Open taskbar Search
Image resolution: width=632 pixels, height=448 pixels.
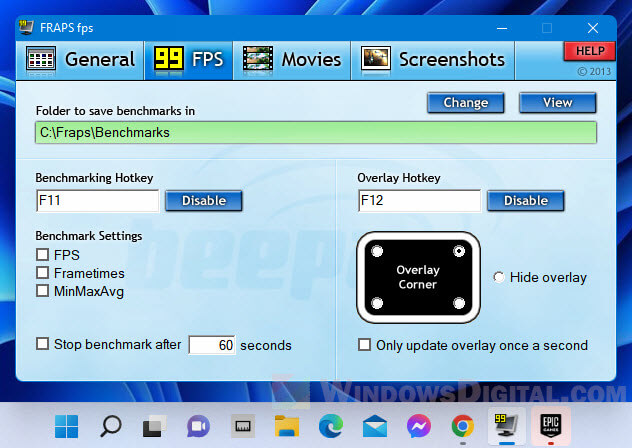click(110, 426)
